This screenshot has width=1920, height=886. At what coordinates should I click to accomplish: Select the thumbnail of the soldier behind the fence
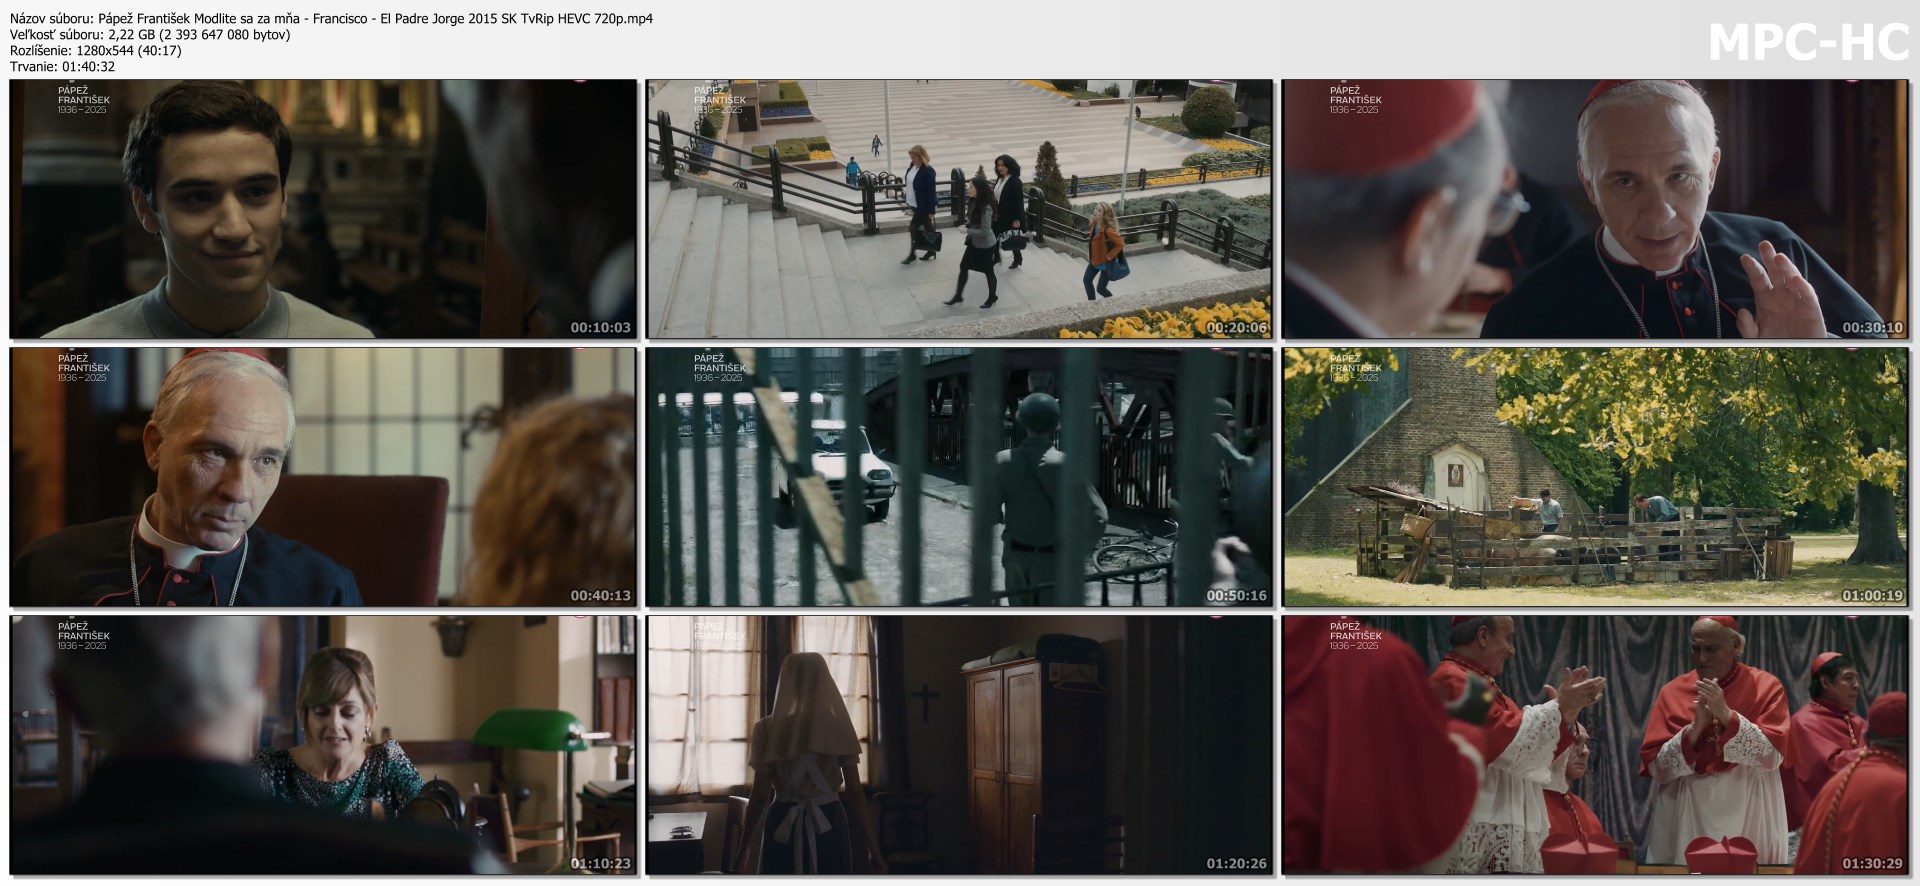pyautogui.click(x=959, y=477)
